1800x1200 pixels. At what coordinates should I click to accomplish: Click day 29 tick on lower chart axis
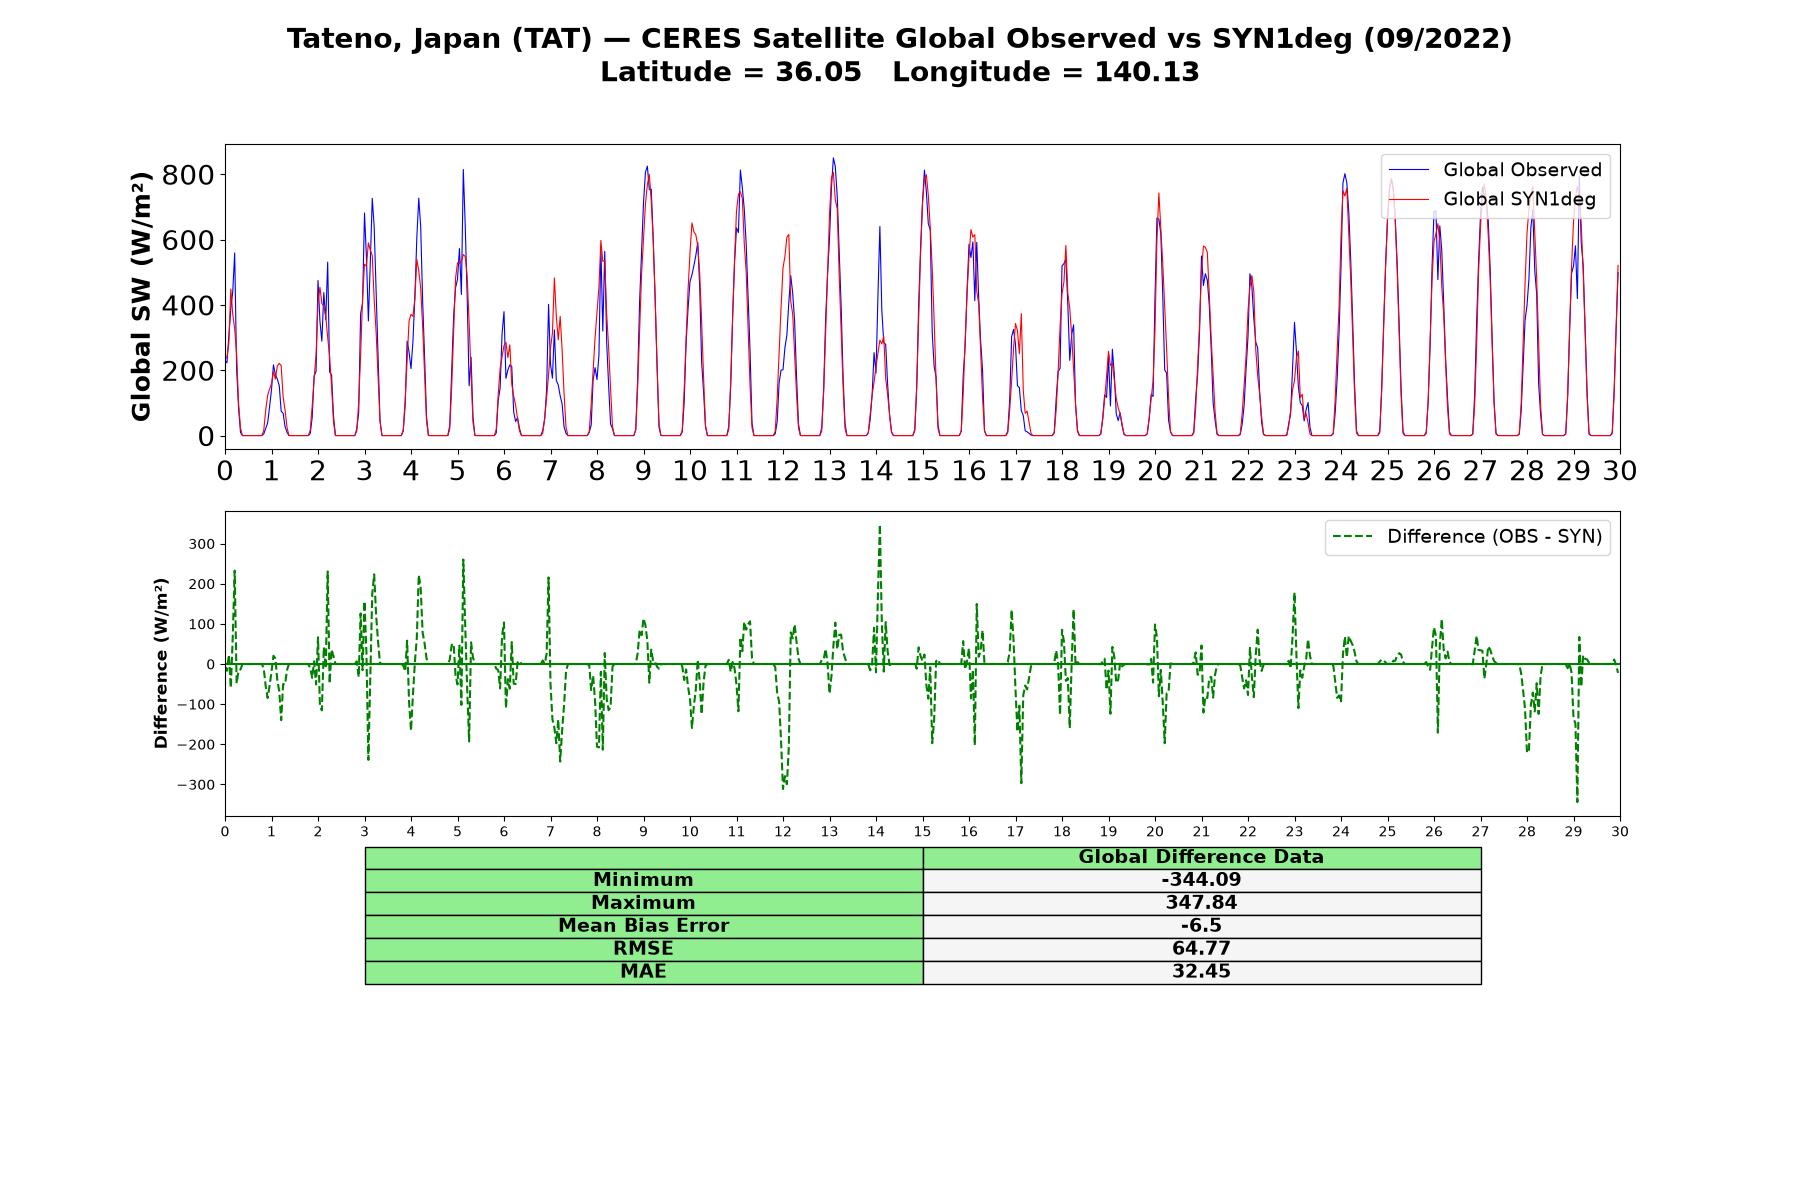1573,832
